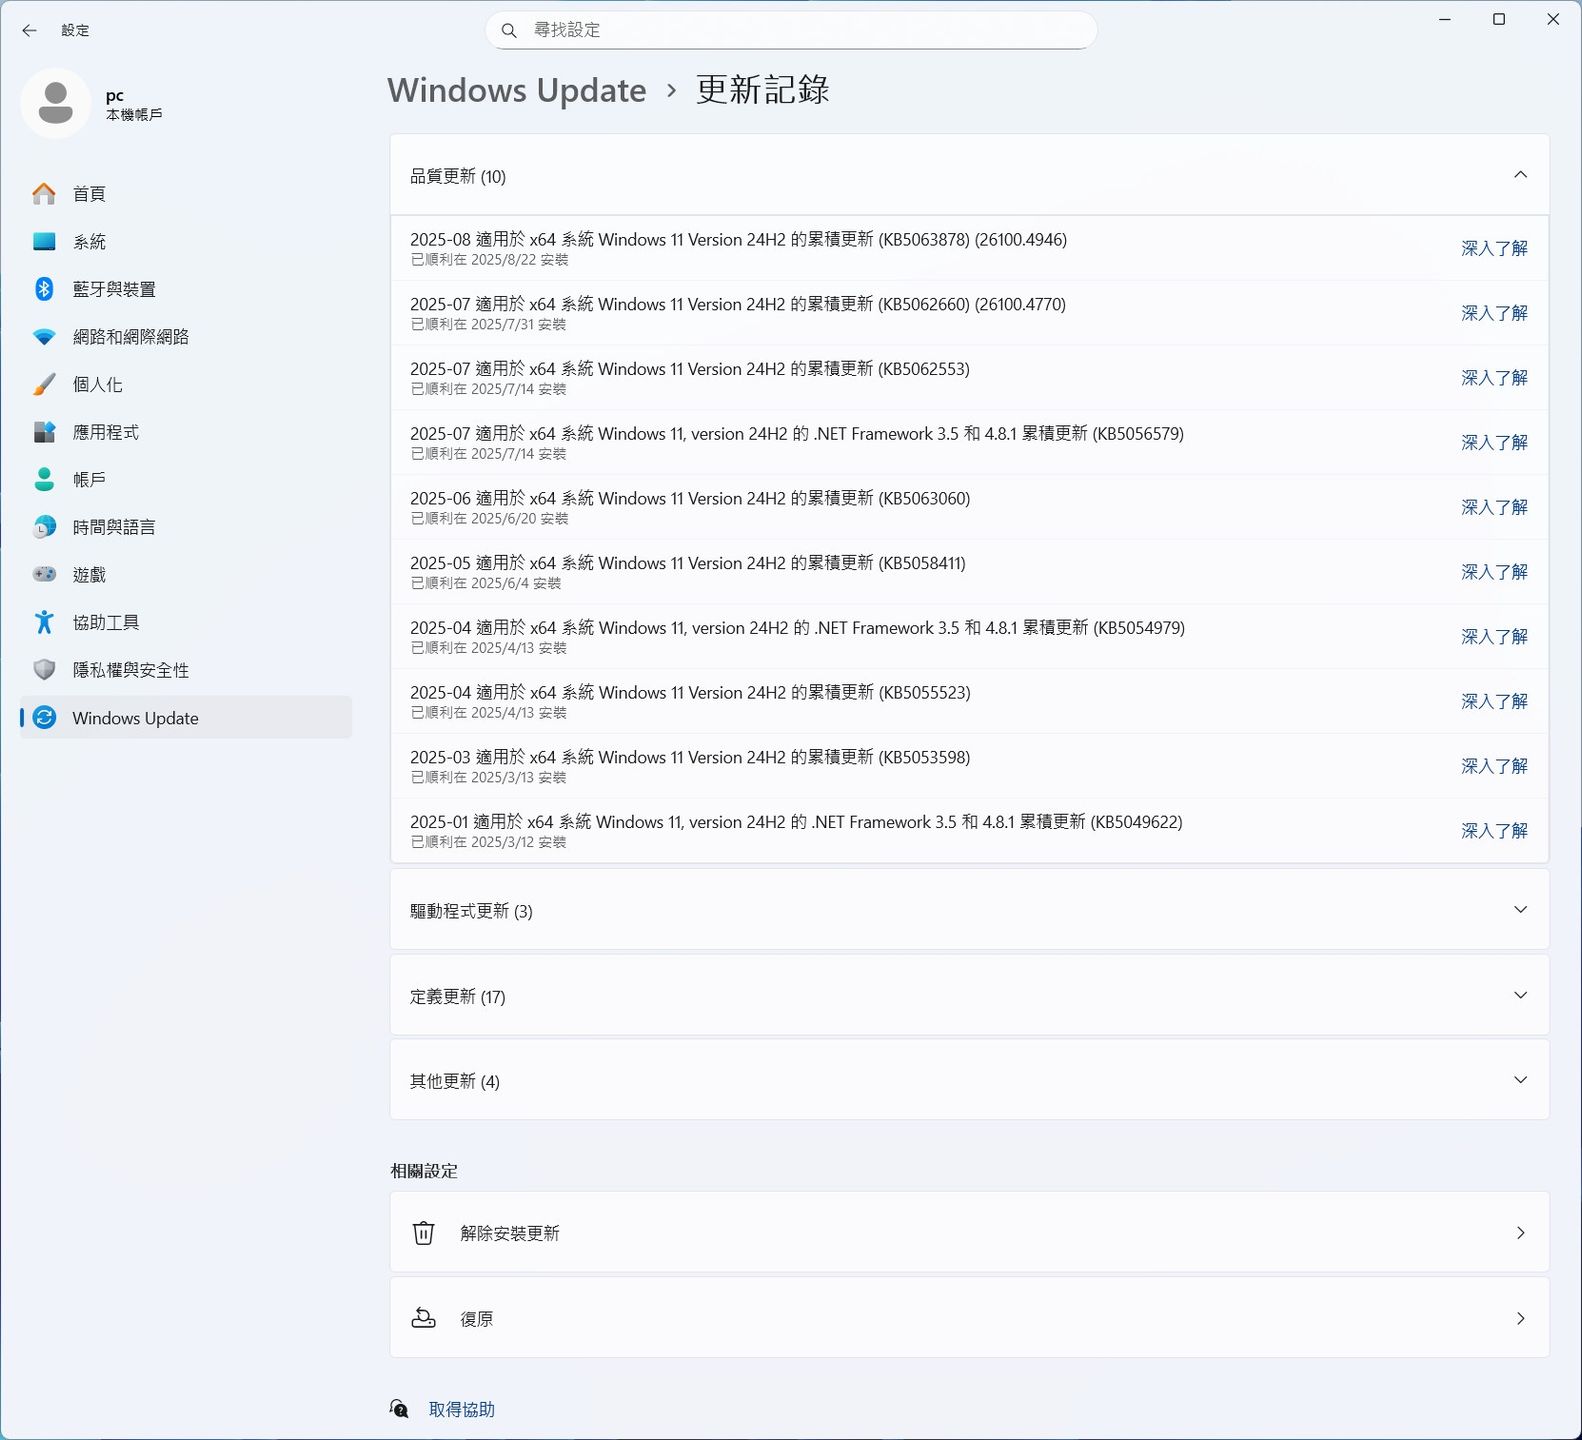Click 深入了解 for KB5056579 update

(1494, 442)
